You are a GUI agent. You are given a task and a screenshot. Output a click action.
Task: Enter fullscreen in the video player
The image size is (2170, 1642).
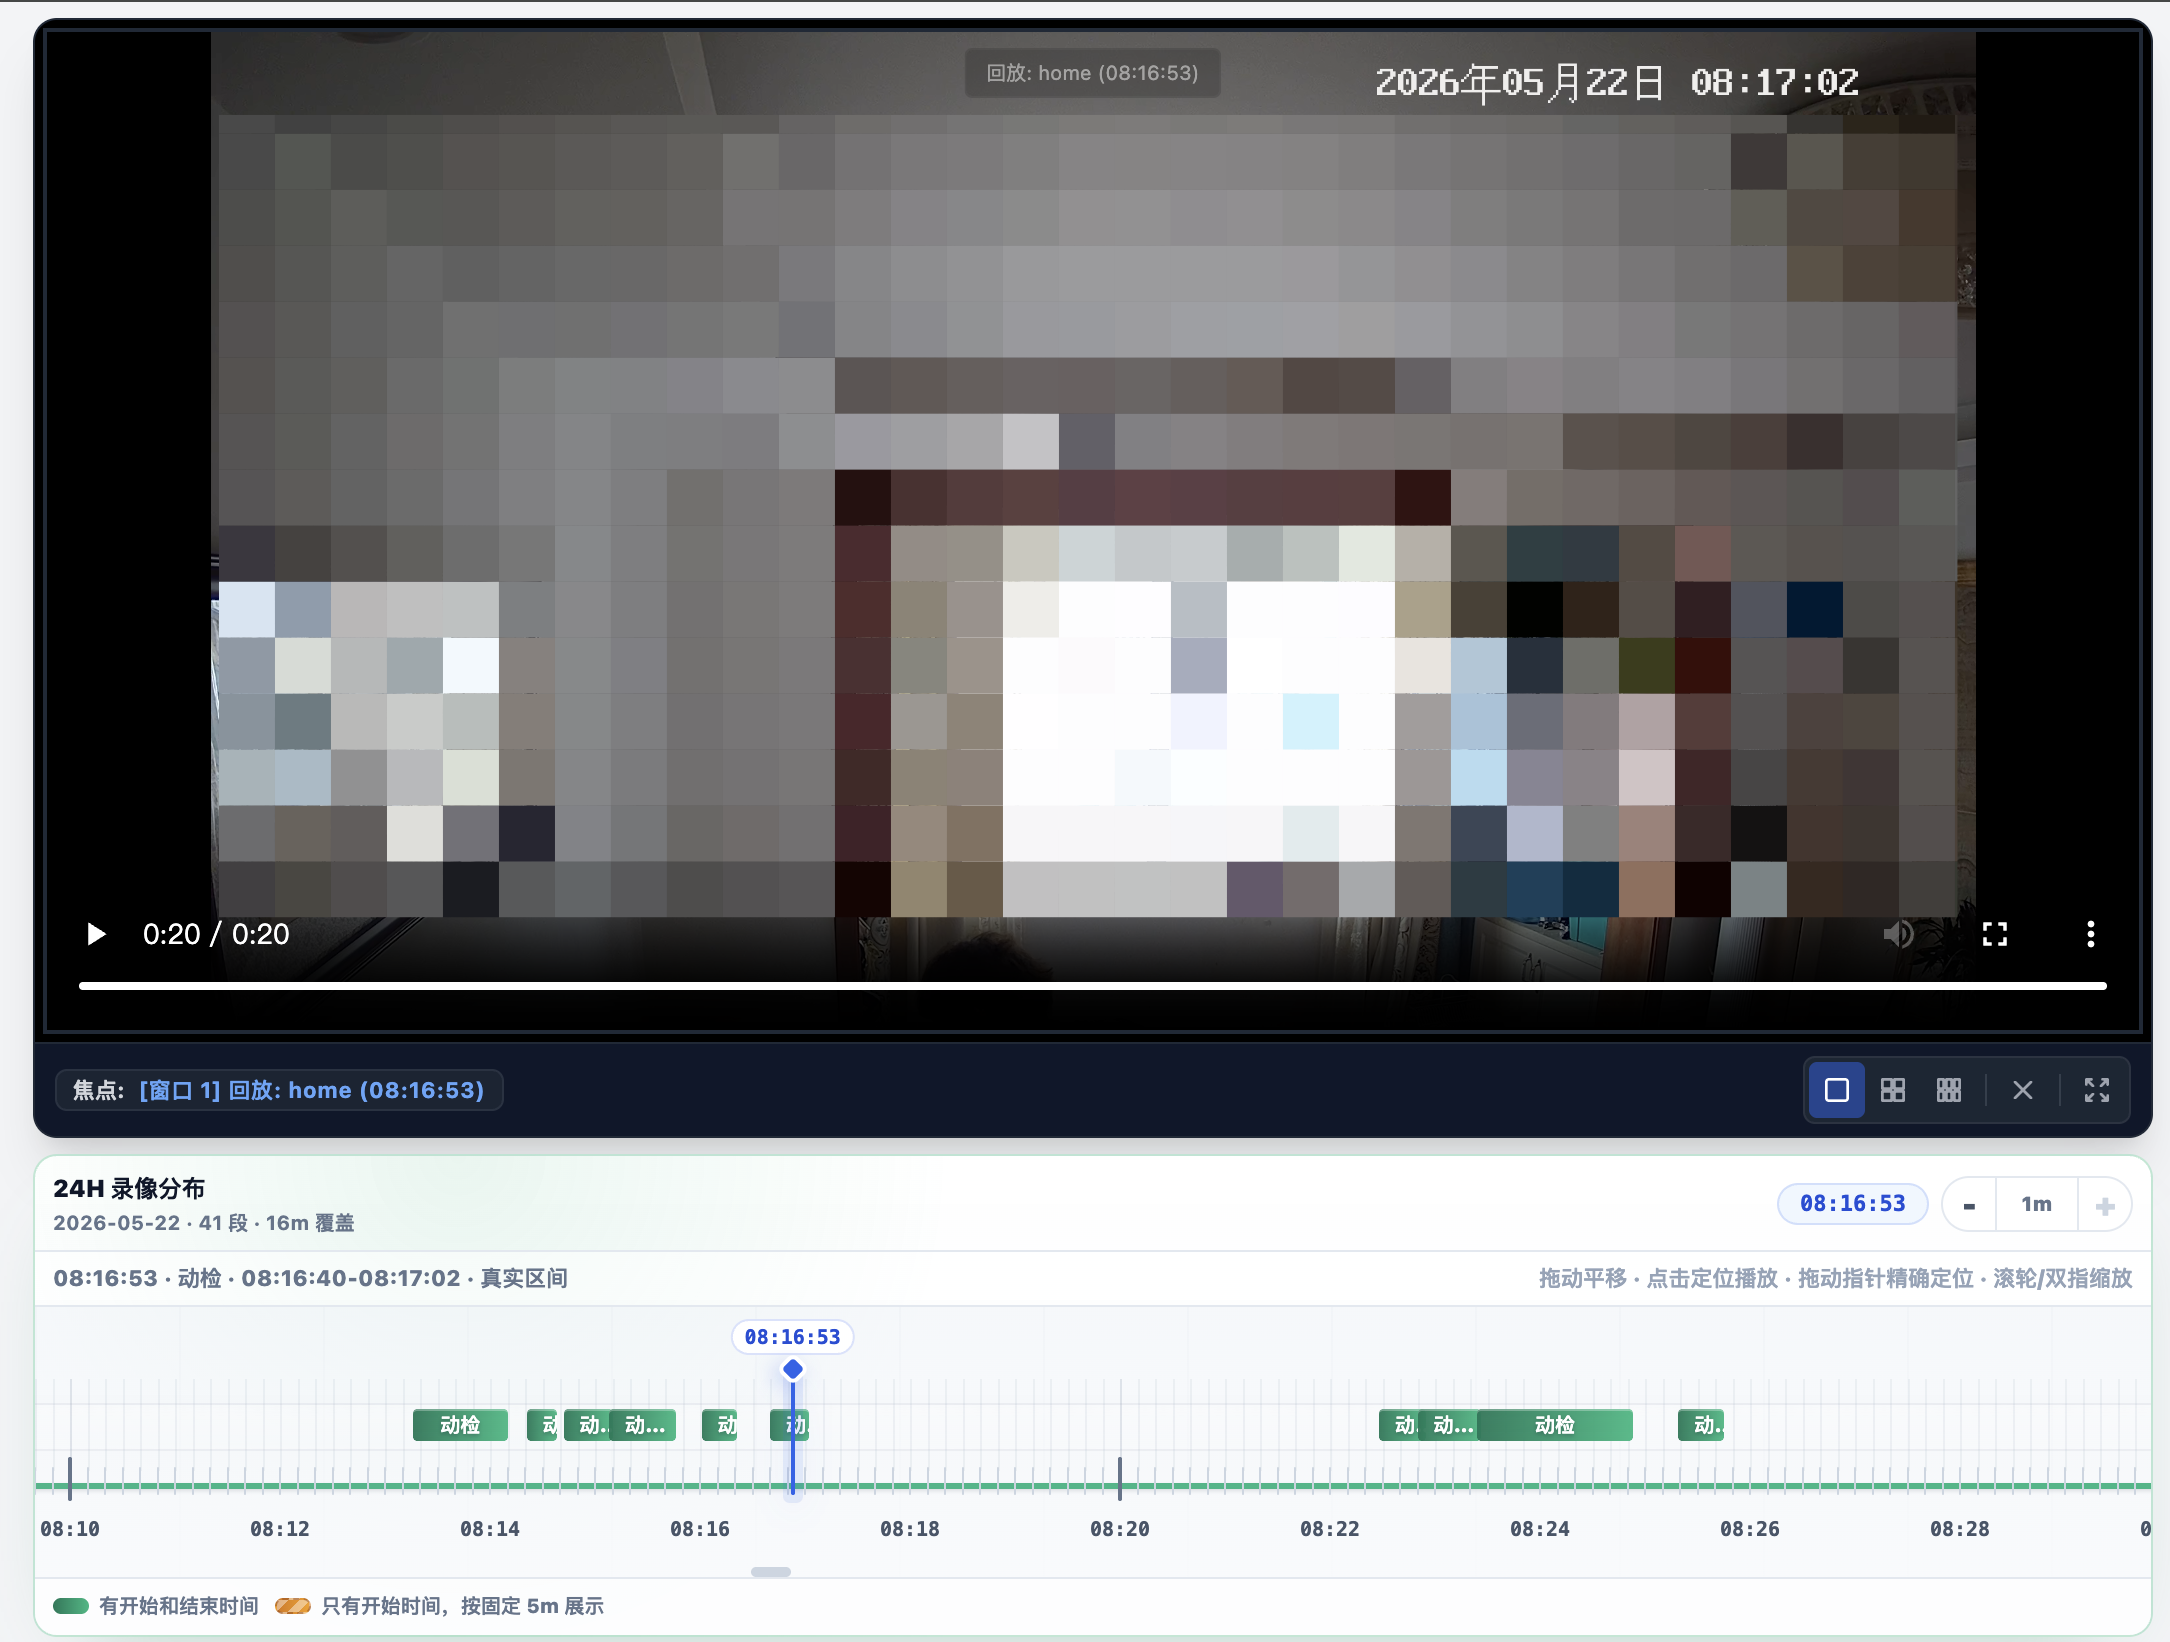1995,934
